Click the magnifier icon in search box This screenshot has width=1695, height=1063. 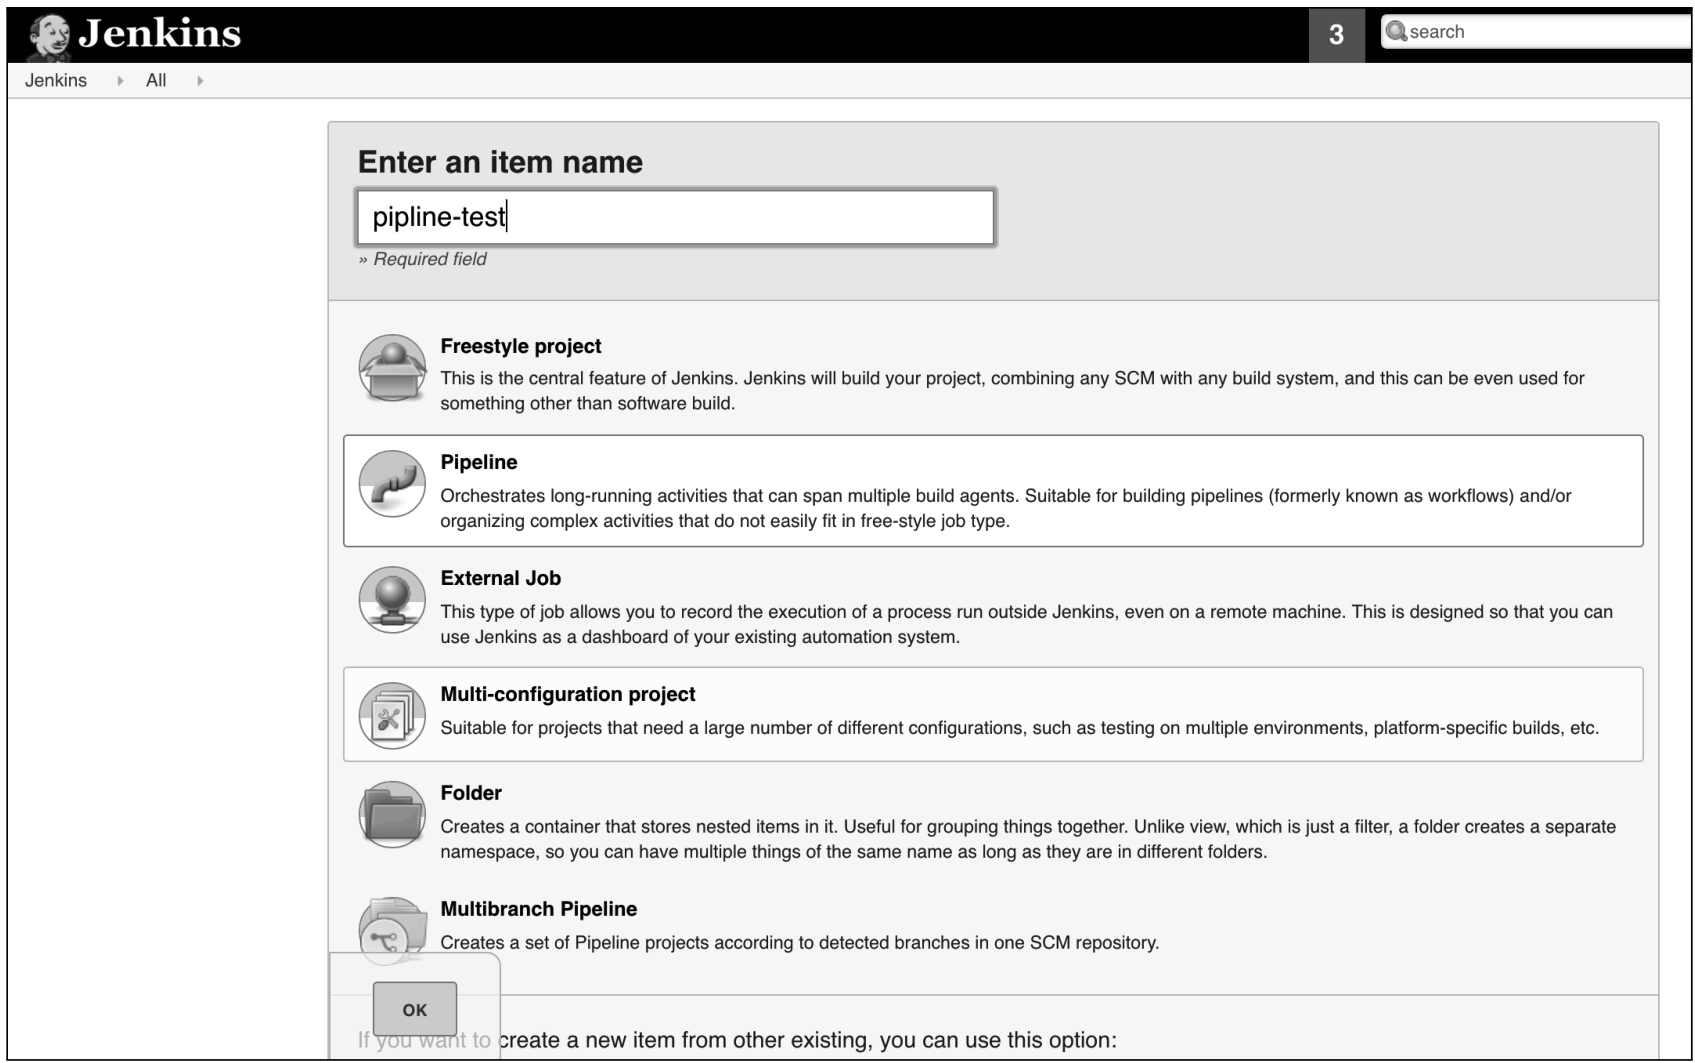click(1396, 31)
